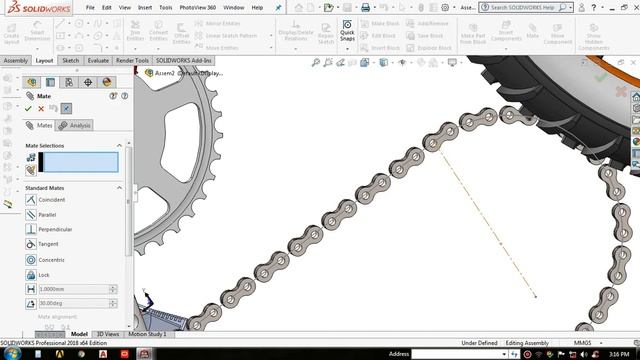Switch to the Assembly ribbon tab

click(16, 60)
